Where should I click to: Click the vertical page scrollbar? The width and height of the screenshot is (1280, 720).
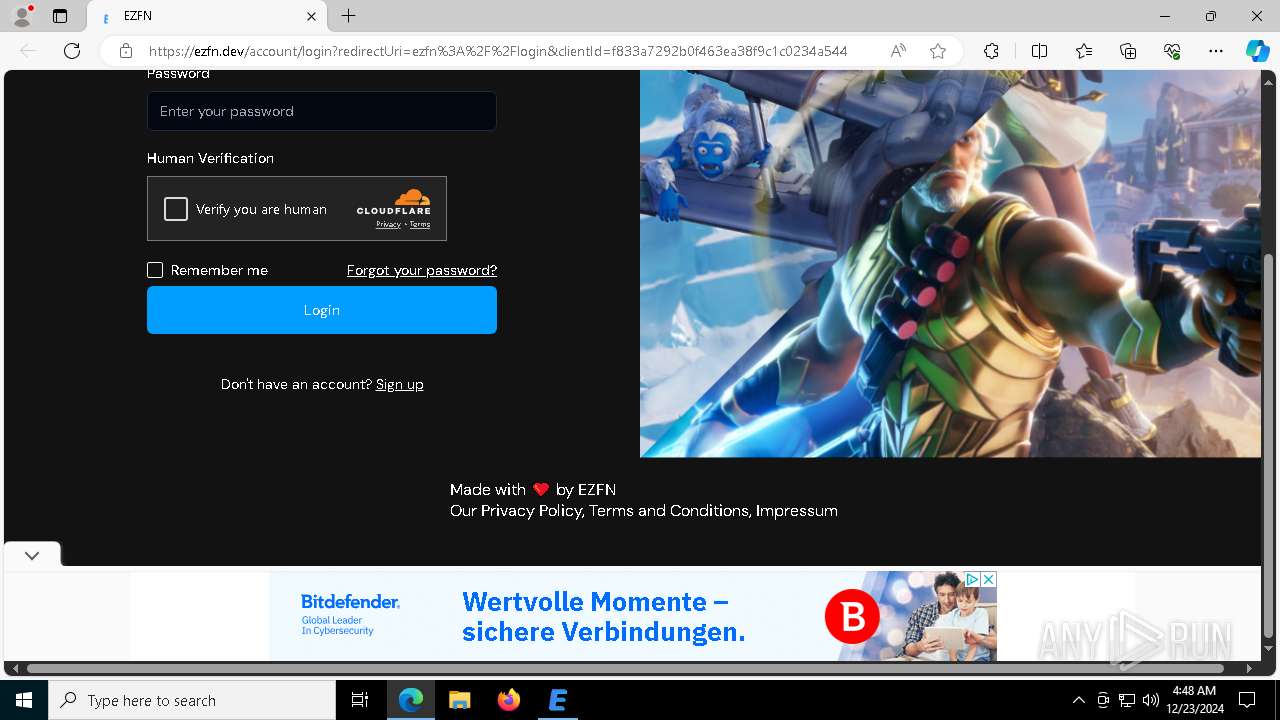pyautogui.click(x=1269, y=445)
